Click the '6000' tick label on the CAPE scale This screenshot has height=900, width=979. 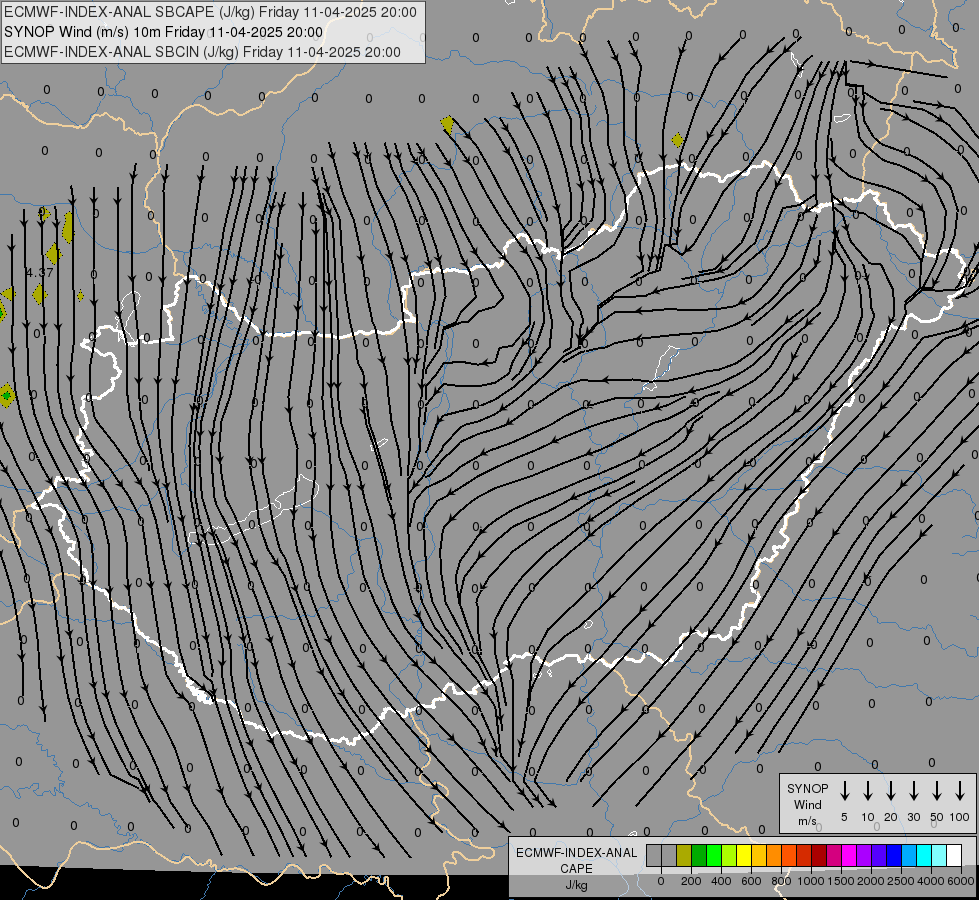[961, 881]
